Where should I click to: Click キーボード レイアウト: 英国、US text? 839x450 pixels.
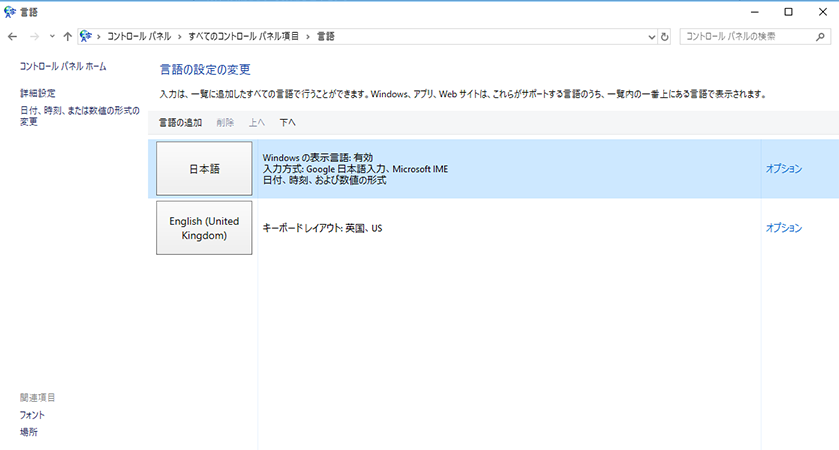(323, 228)
